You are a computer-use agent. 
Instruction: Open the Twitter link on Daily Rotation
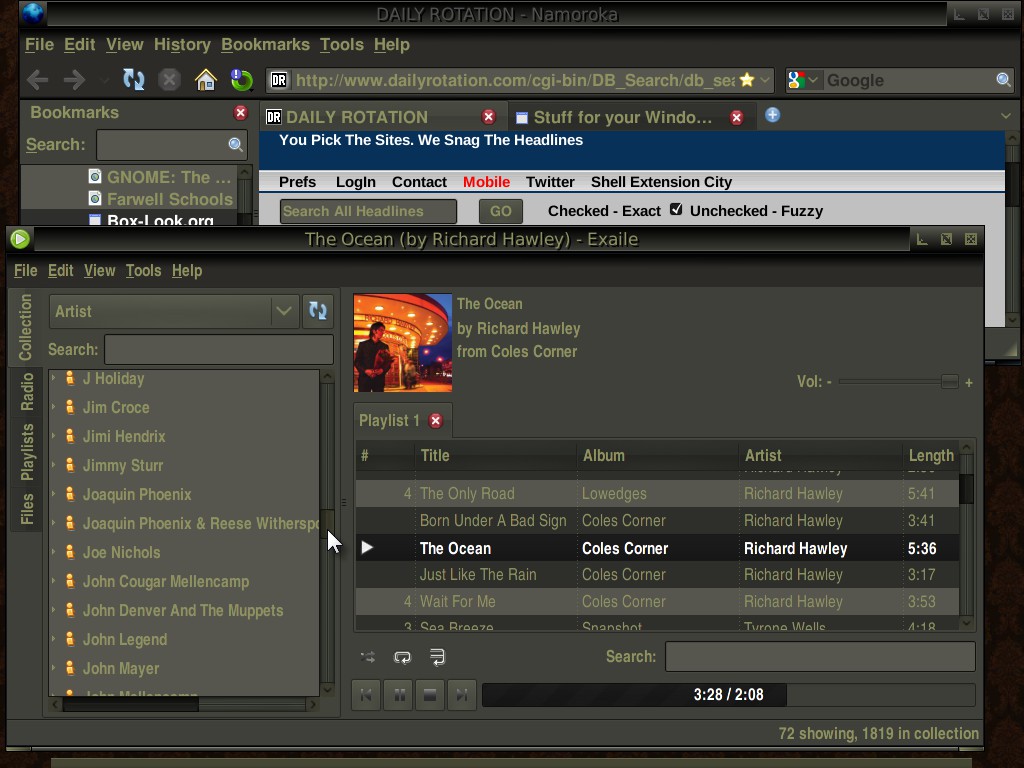(x=551, y=182)
